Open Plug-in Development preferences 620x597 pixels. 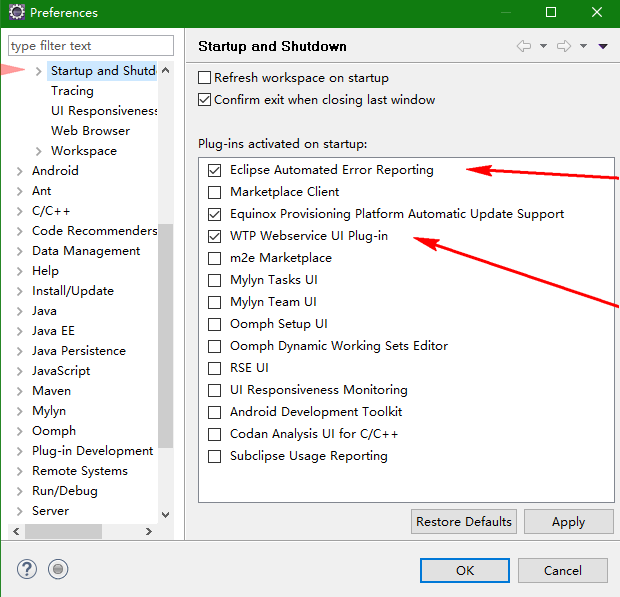[x=92, y=451]
